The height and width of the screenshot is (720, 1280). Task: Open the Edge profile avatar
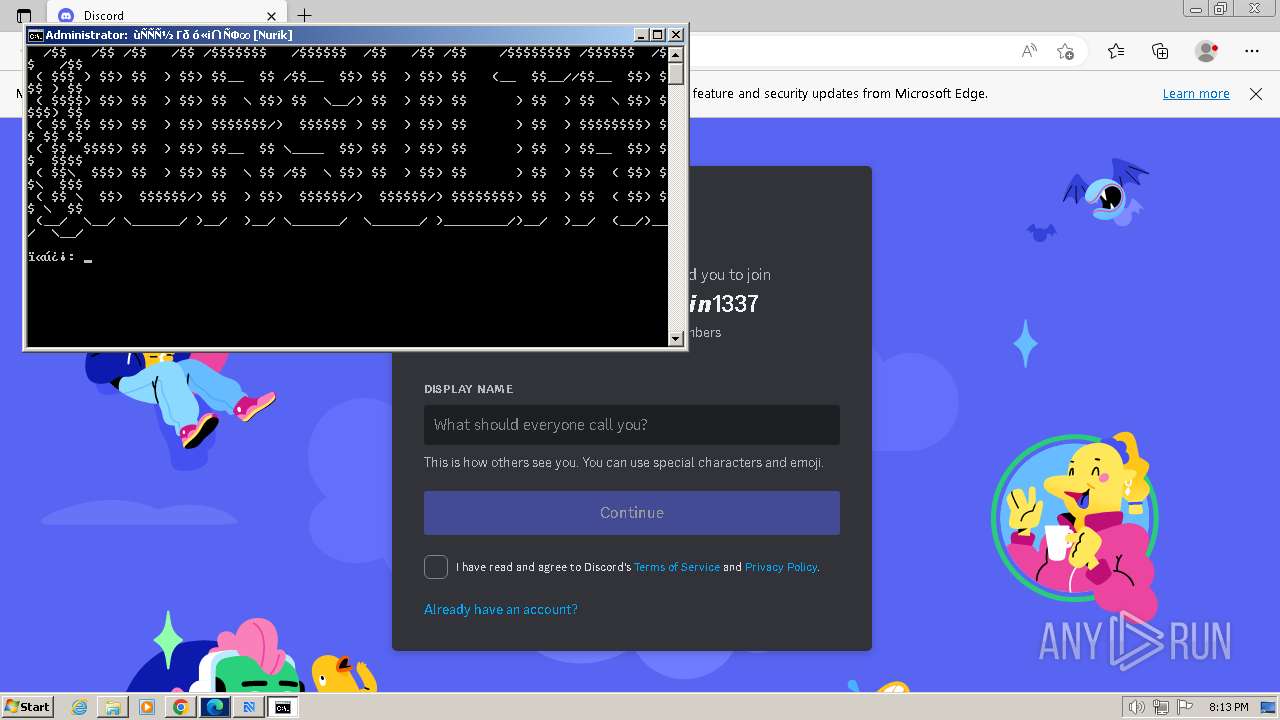coord(1207,51)
